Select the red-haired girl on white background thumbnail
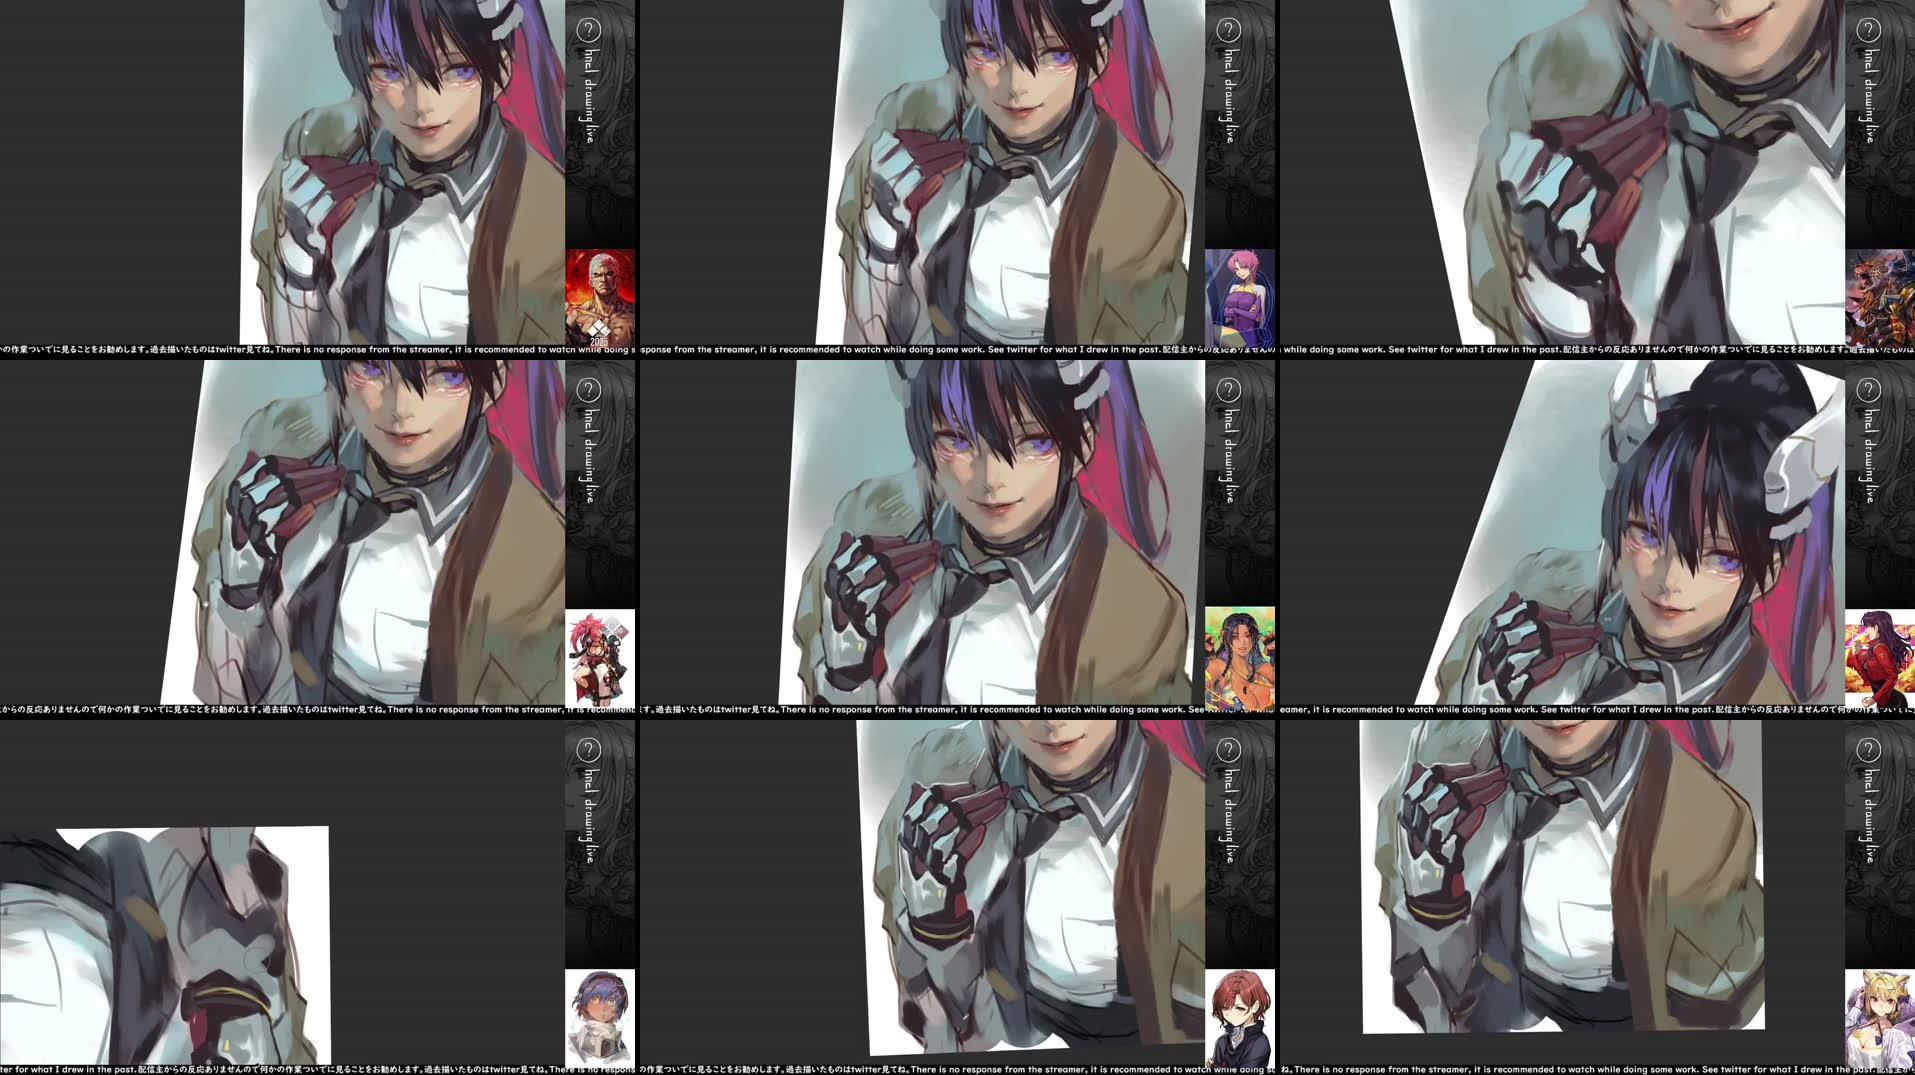 click(600, 657)
